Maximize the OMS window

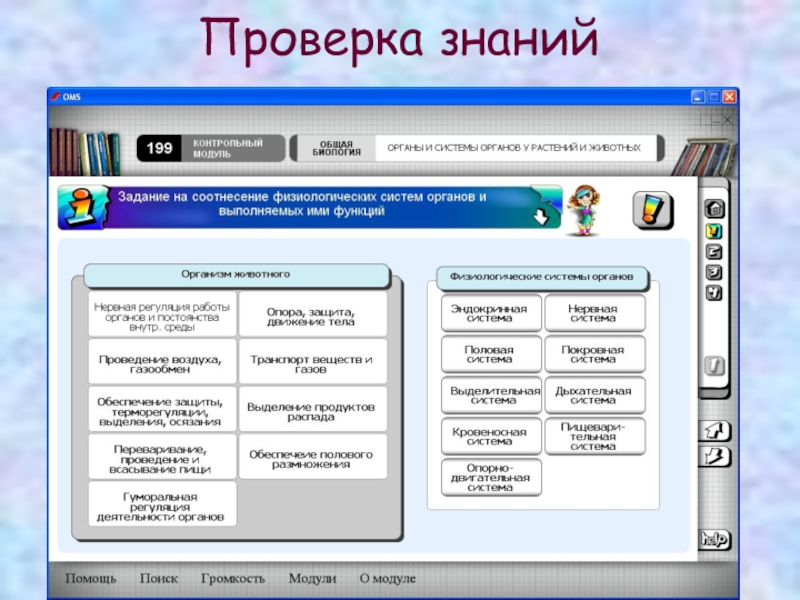point(714,96)
